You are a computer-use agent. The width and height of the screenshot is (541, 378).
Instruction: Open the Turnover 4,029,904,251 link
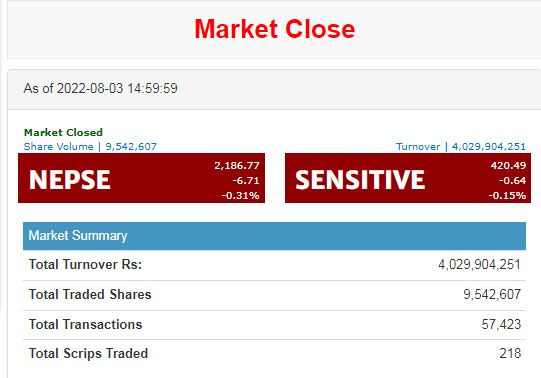pyautogui.click(x=461, y=147)
